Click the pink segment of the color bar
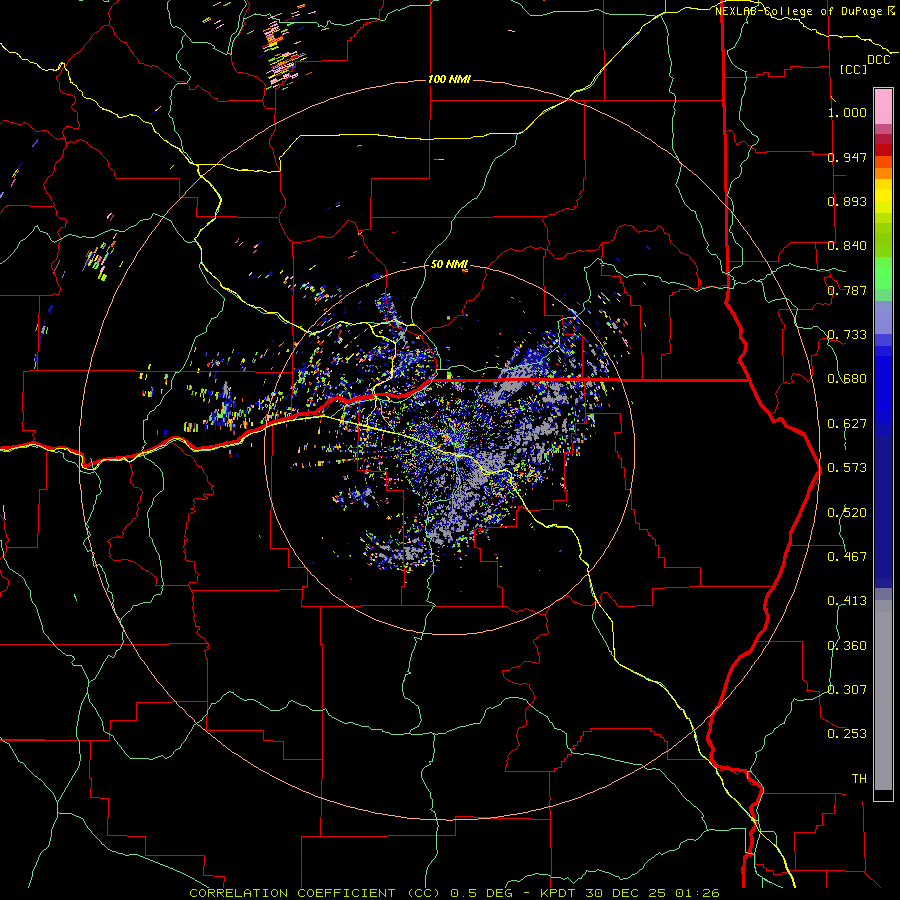Image resolution: width=900 pixels, height=900 pixels. click(x=883, y=106)
